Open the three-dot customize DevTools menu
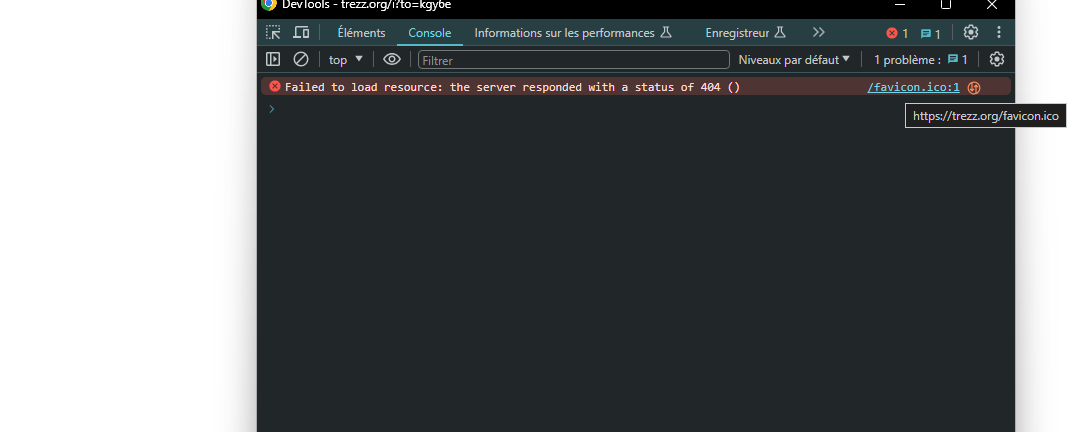 [x=999, y=32]
